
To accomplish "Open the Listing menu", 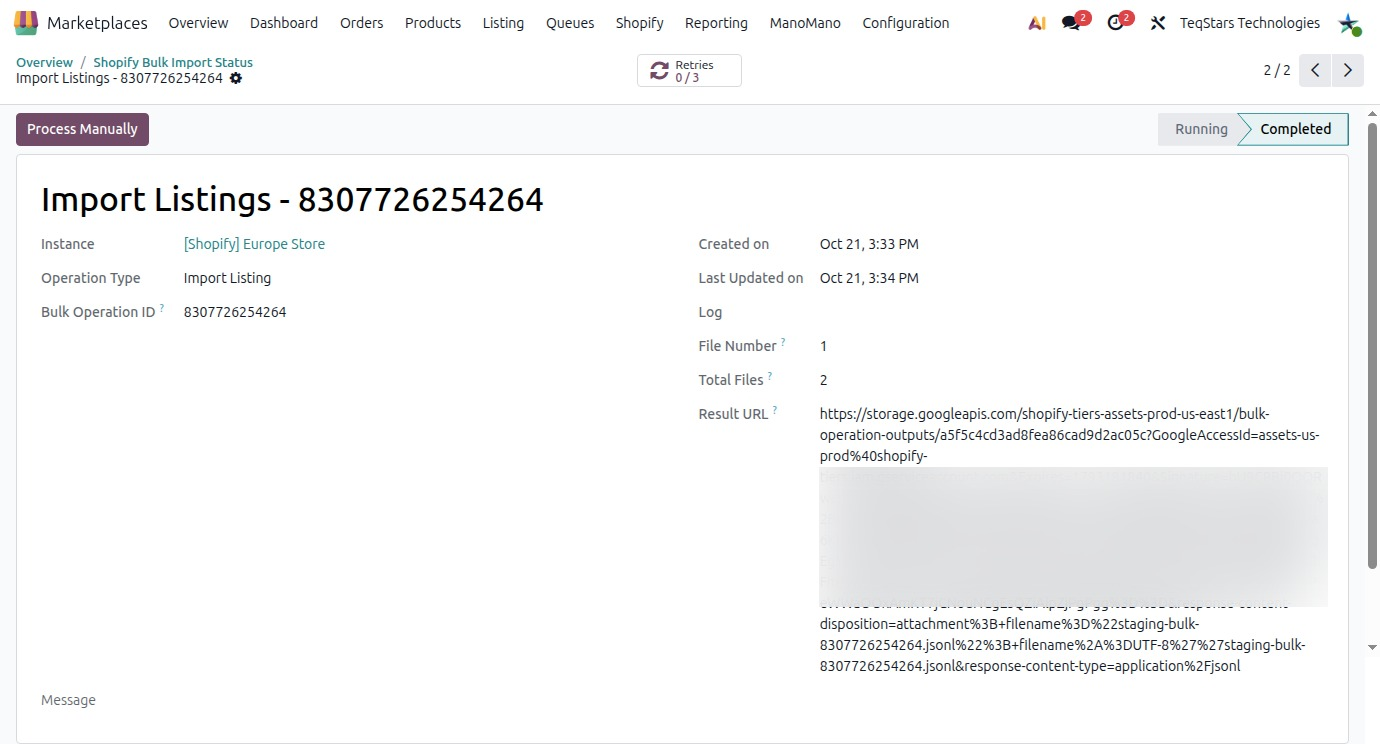I will coord(503,23).
